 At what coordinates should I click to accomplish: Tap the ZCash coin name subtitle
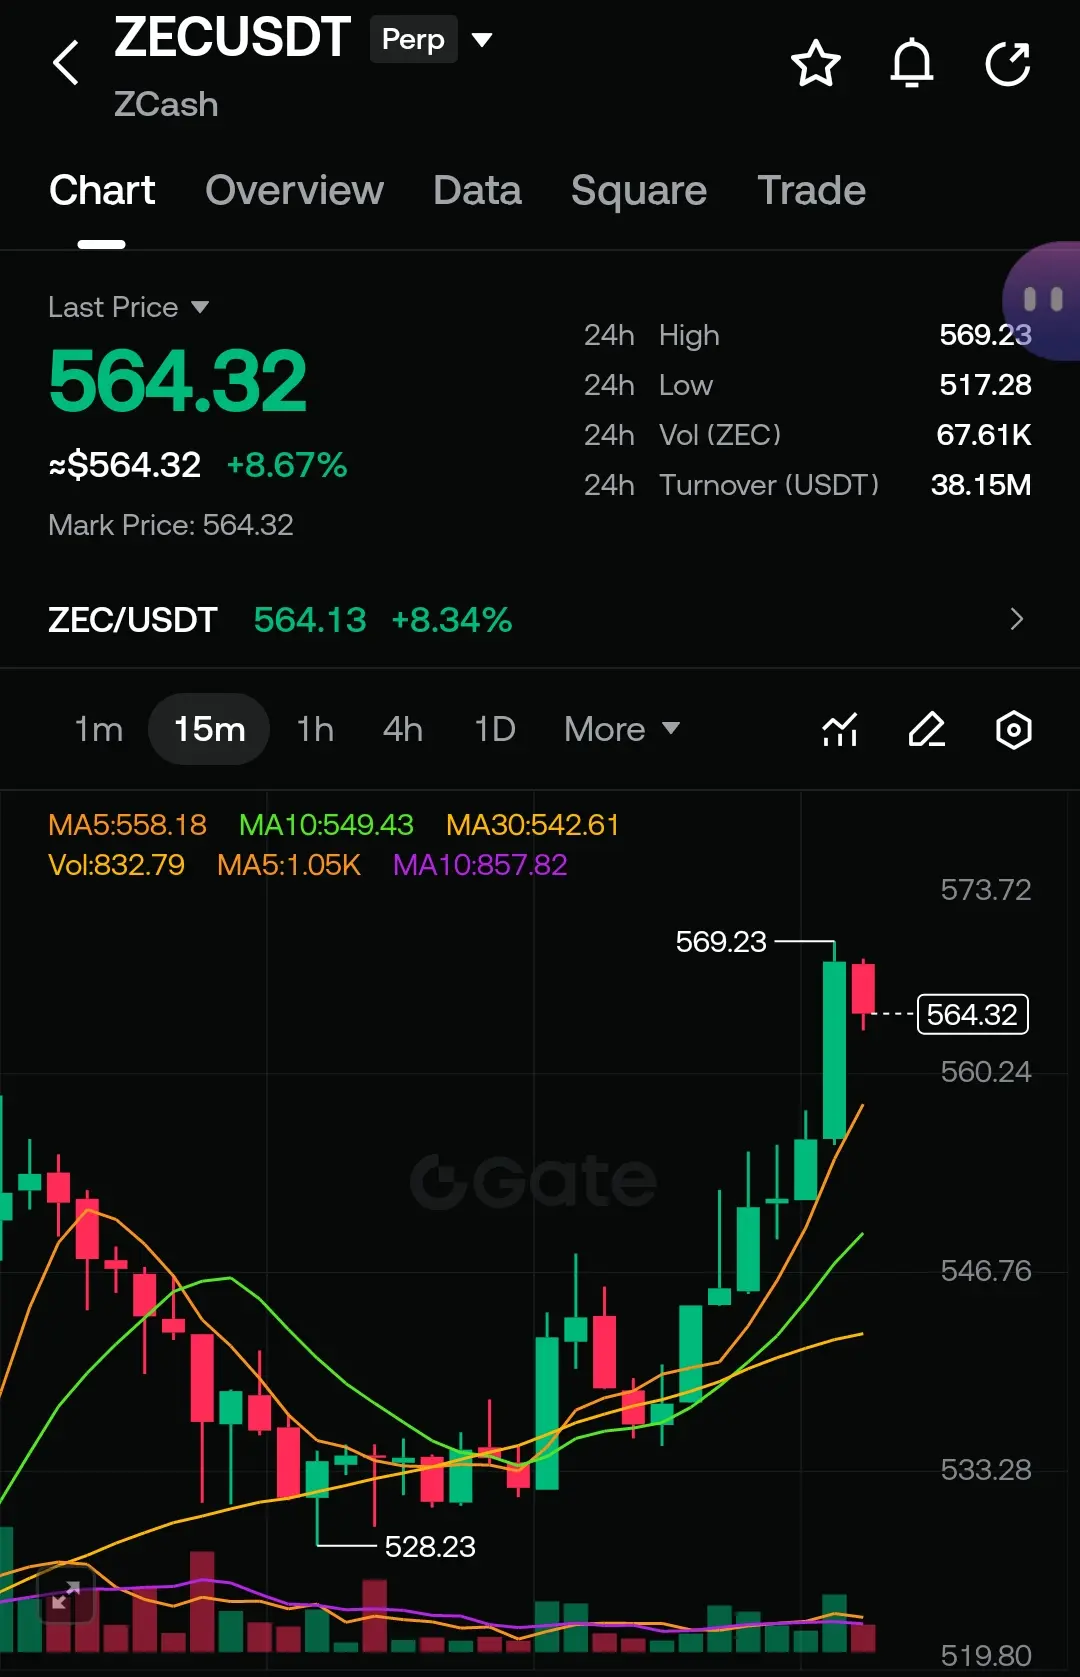pos(166,104)
